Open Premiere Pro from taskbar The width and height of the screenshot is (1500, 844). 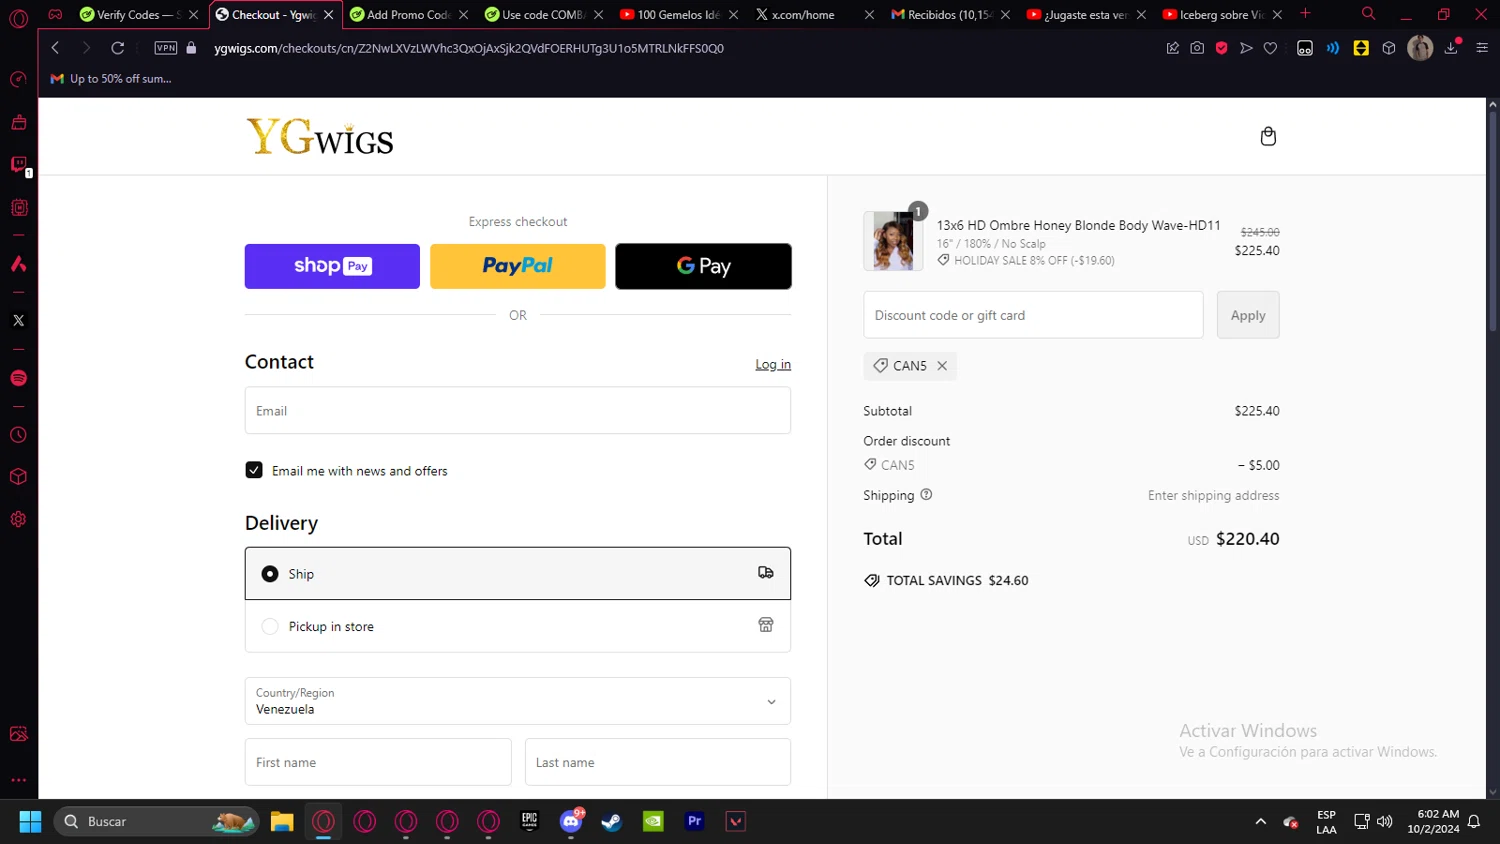(694, 822)
